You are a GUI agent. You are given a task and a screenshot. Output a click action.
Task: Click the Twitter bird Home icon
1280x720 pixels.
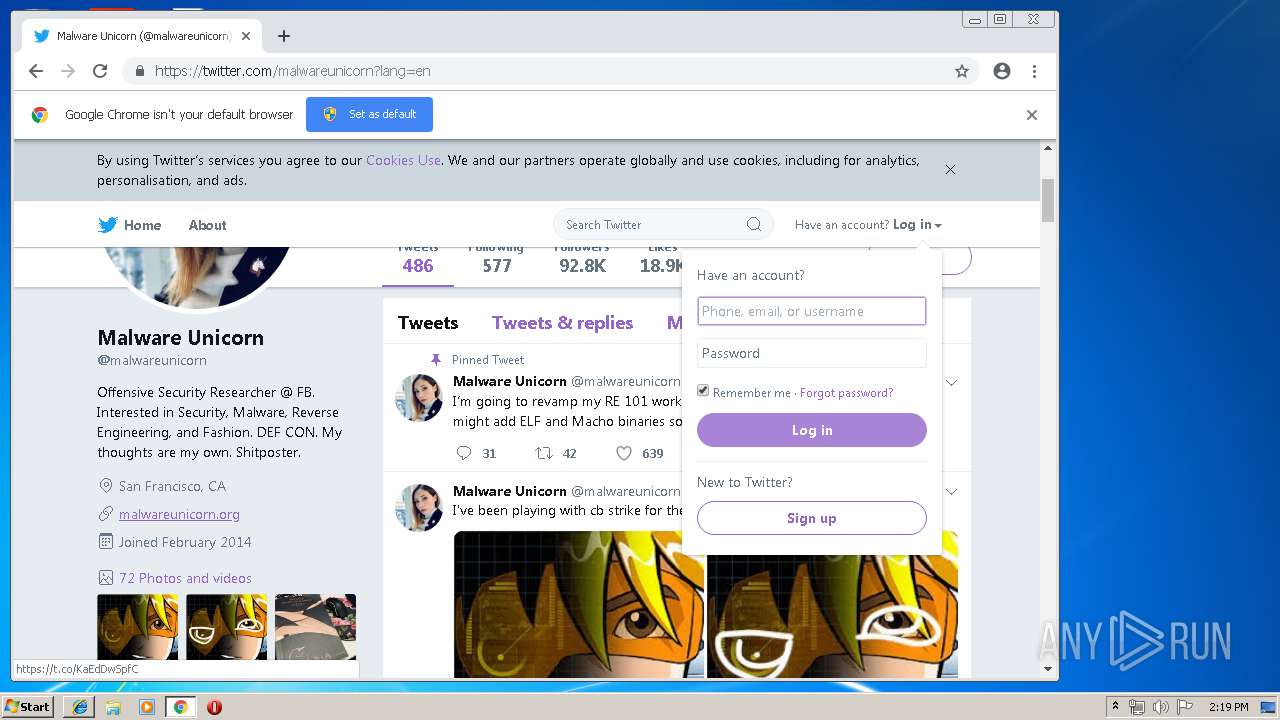pos(108,225)
